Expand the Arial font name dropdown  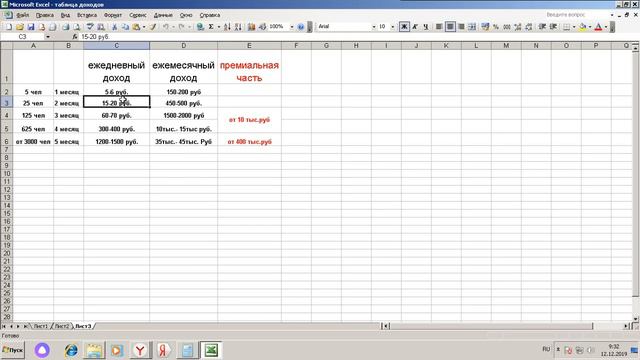pyautogui.click(x=373, y=27)
